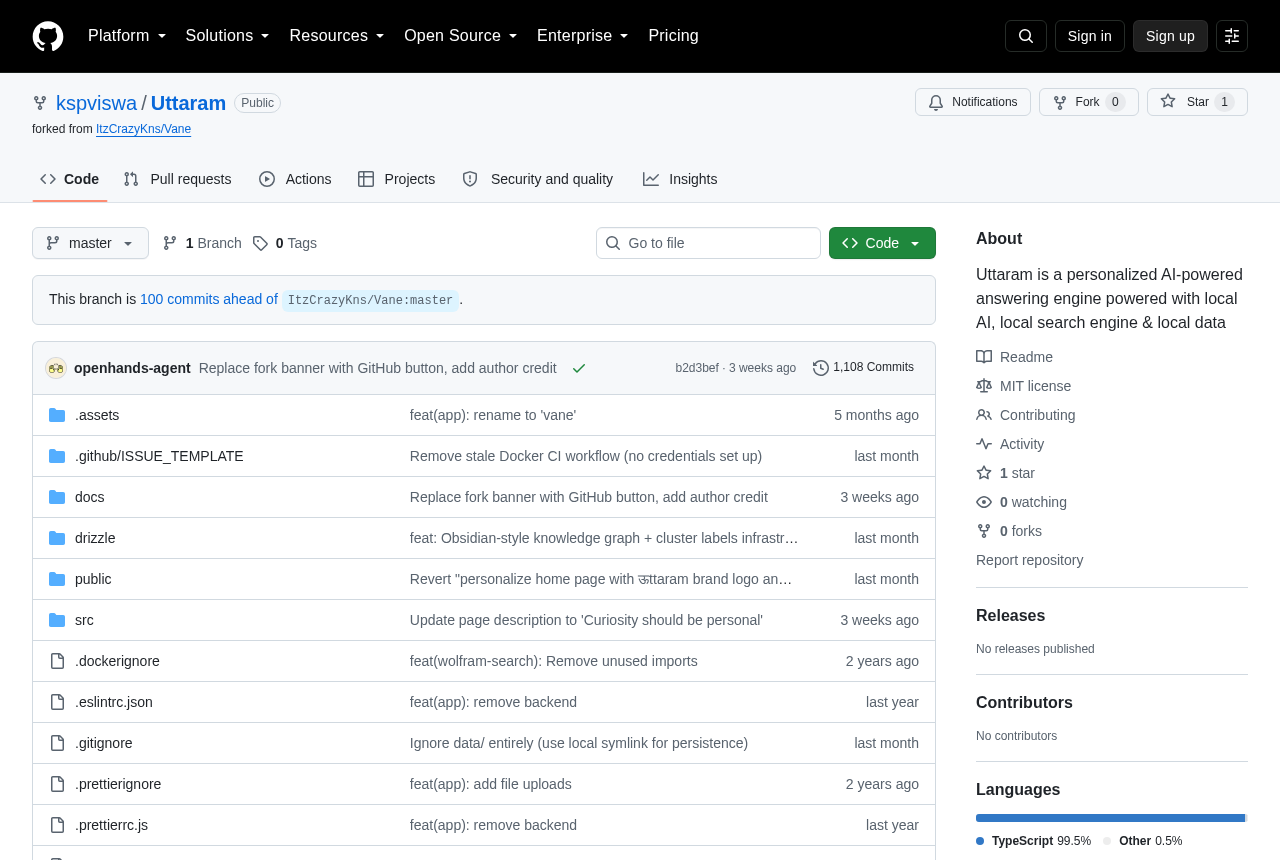Switch to the Actions tab
This screenshot has width=1280, height=860.
point(295,179)
